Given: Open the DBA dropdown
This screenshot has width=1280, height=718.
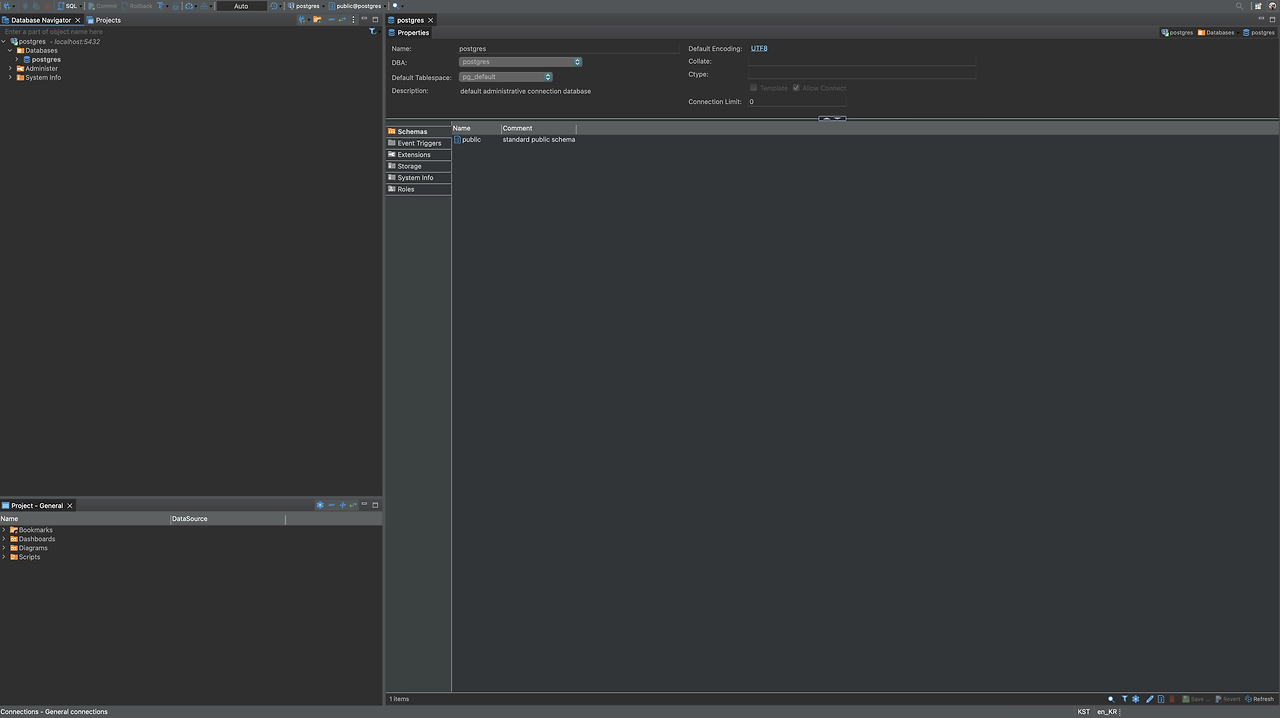Looking at the screenshot, I should 577,62.
